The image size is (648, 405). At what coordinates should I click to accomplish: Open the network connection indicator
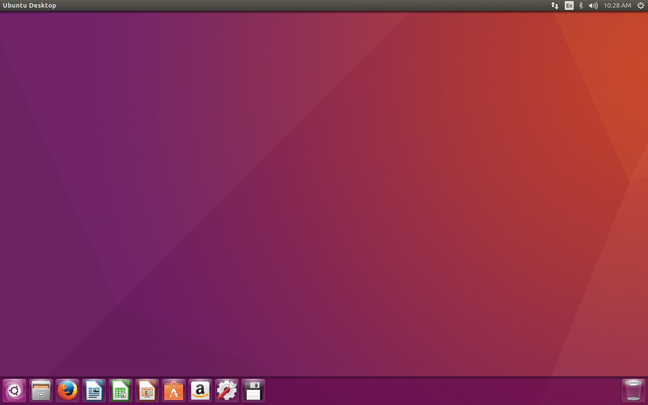[555, 5]
